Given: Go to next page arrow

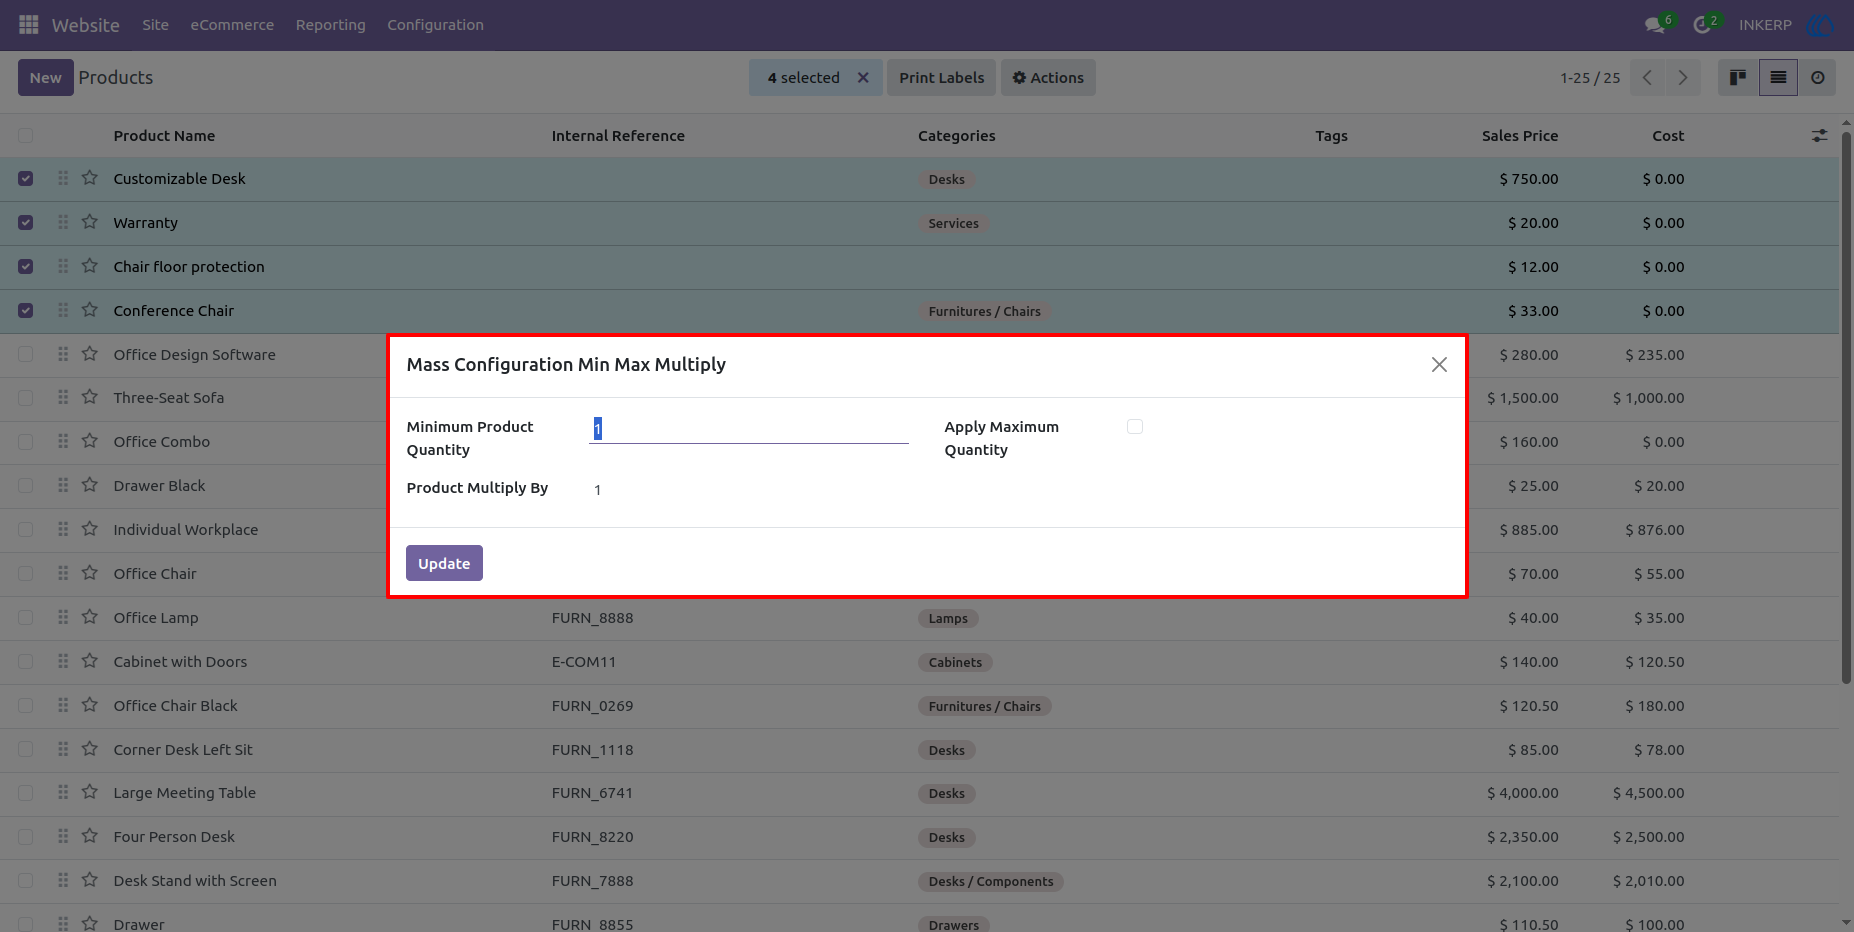Looking at the screenshot, I should (x=1683, y=78).
